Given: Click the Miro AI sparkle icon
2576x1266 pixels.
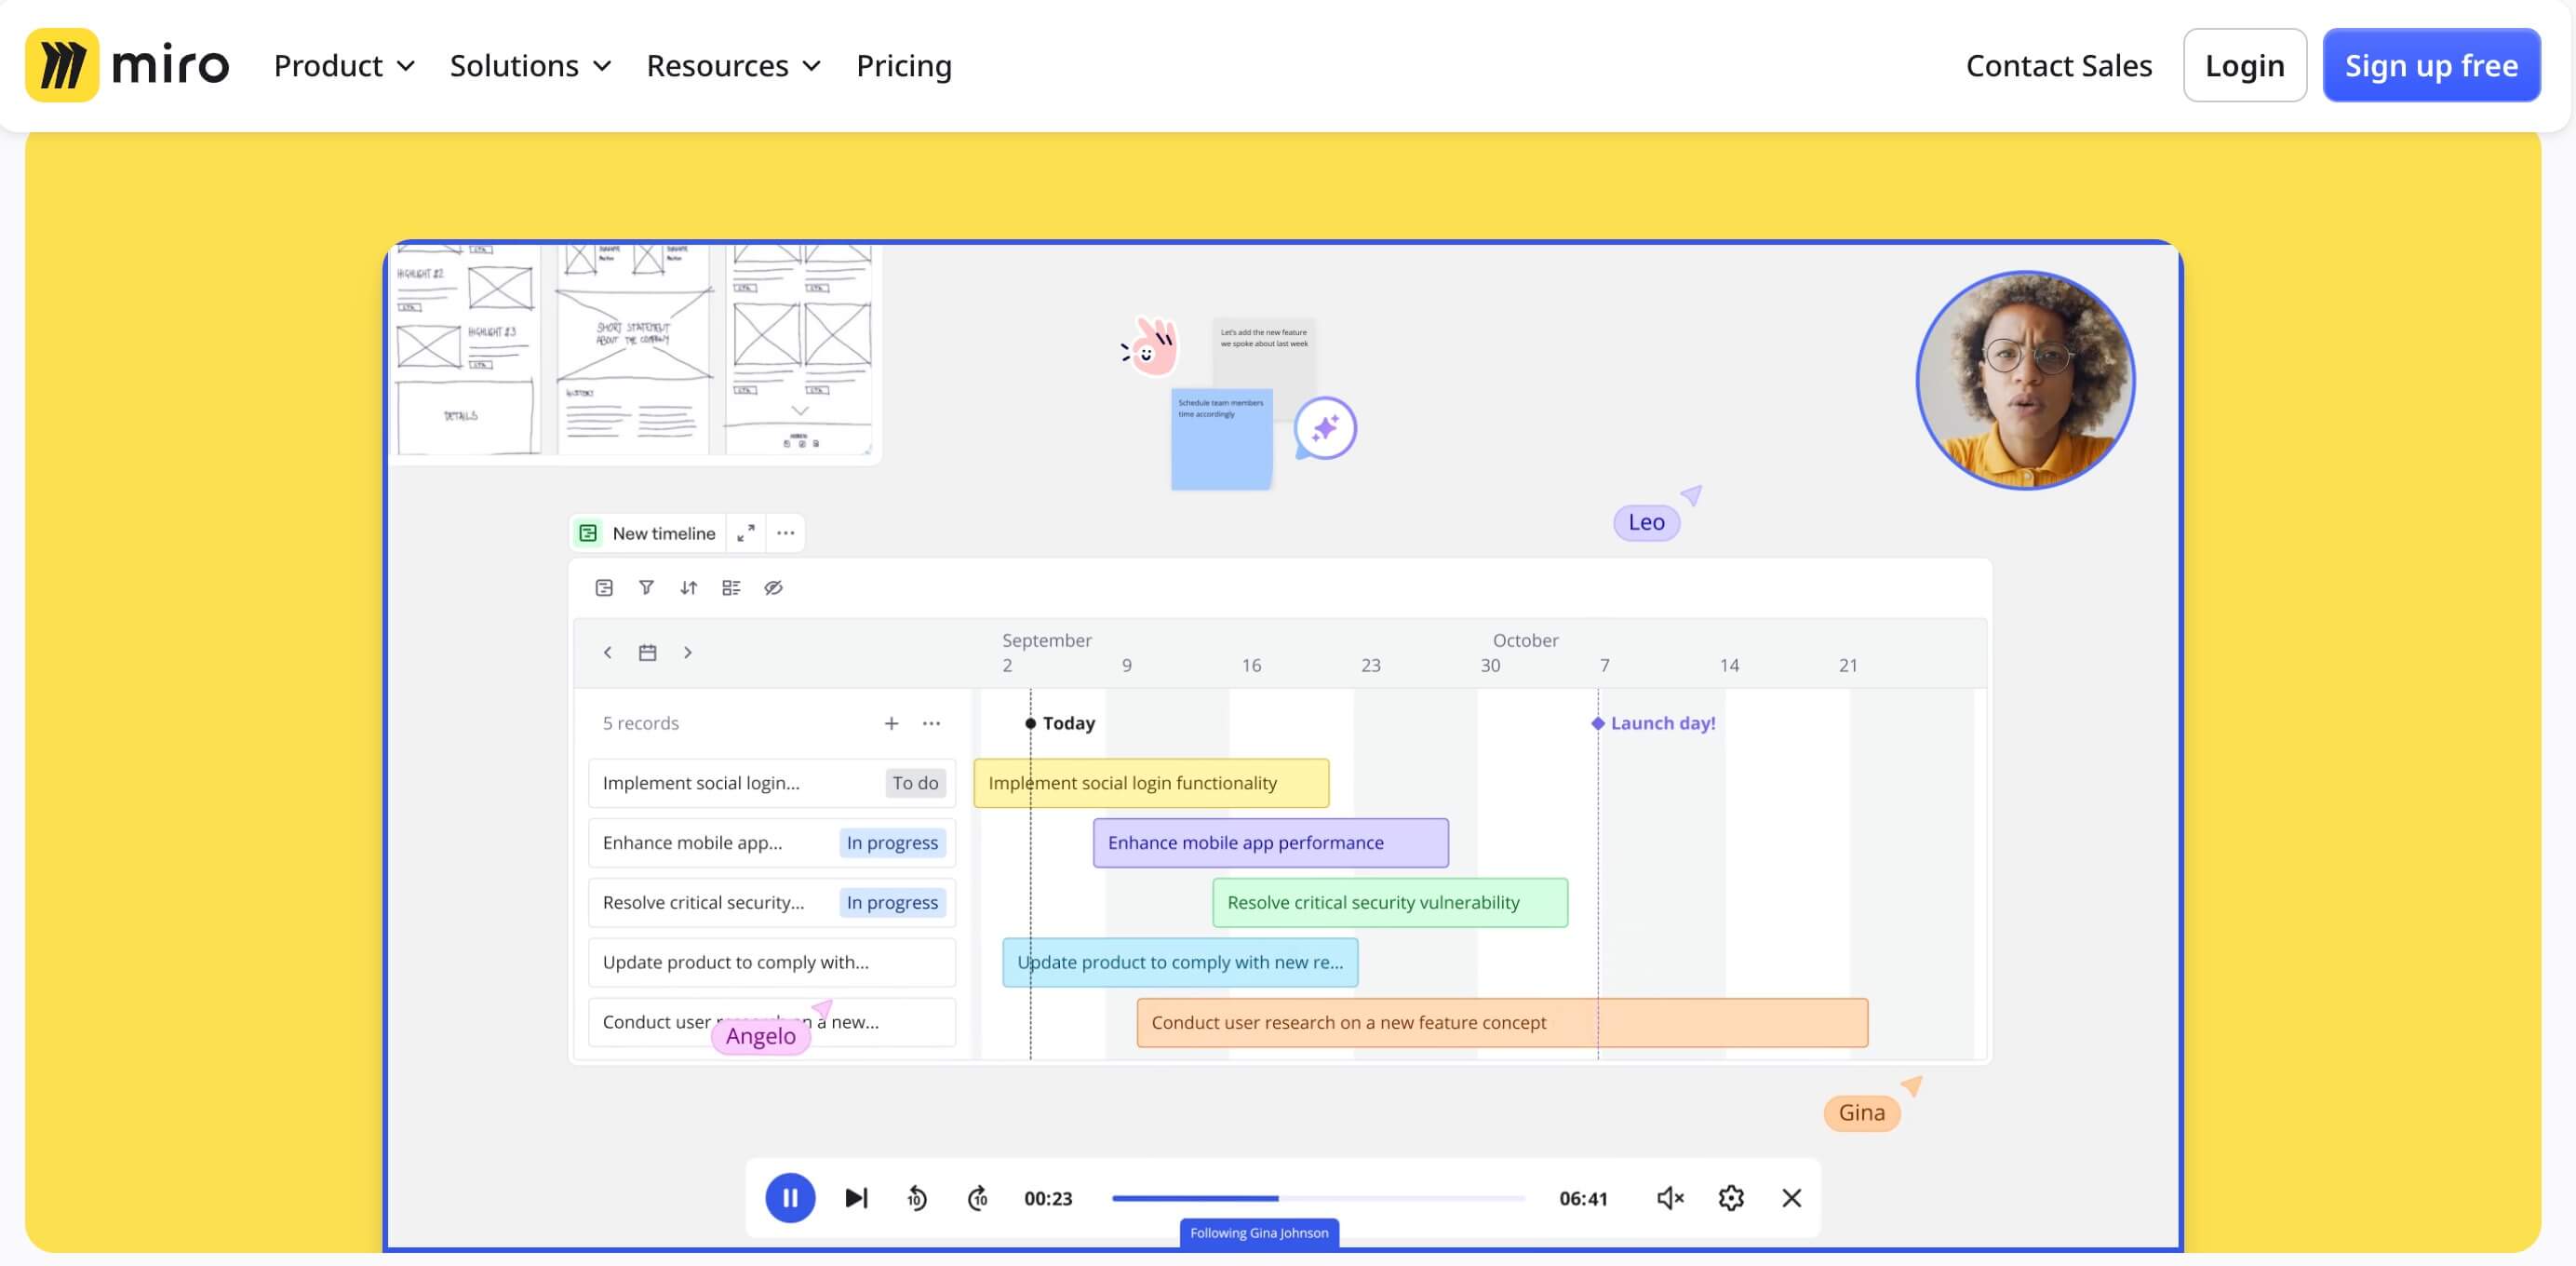Looking at the screenshot, I should [1325, 429].
